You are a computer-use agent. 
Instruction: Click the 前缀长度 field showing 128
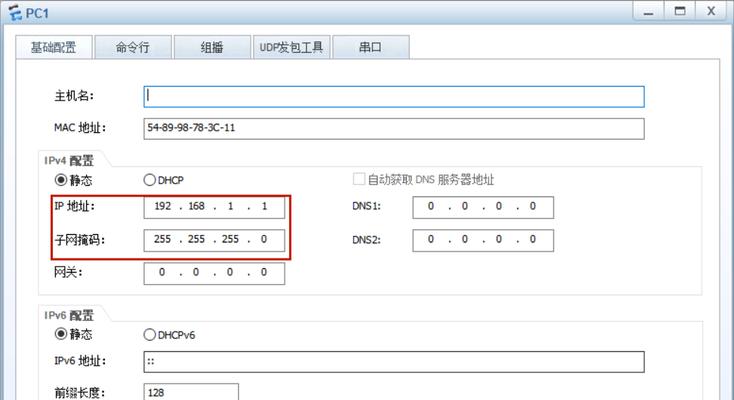[191, 392]
